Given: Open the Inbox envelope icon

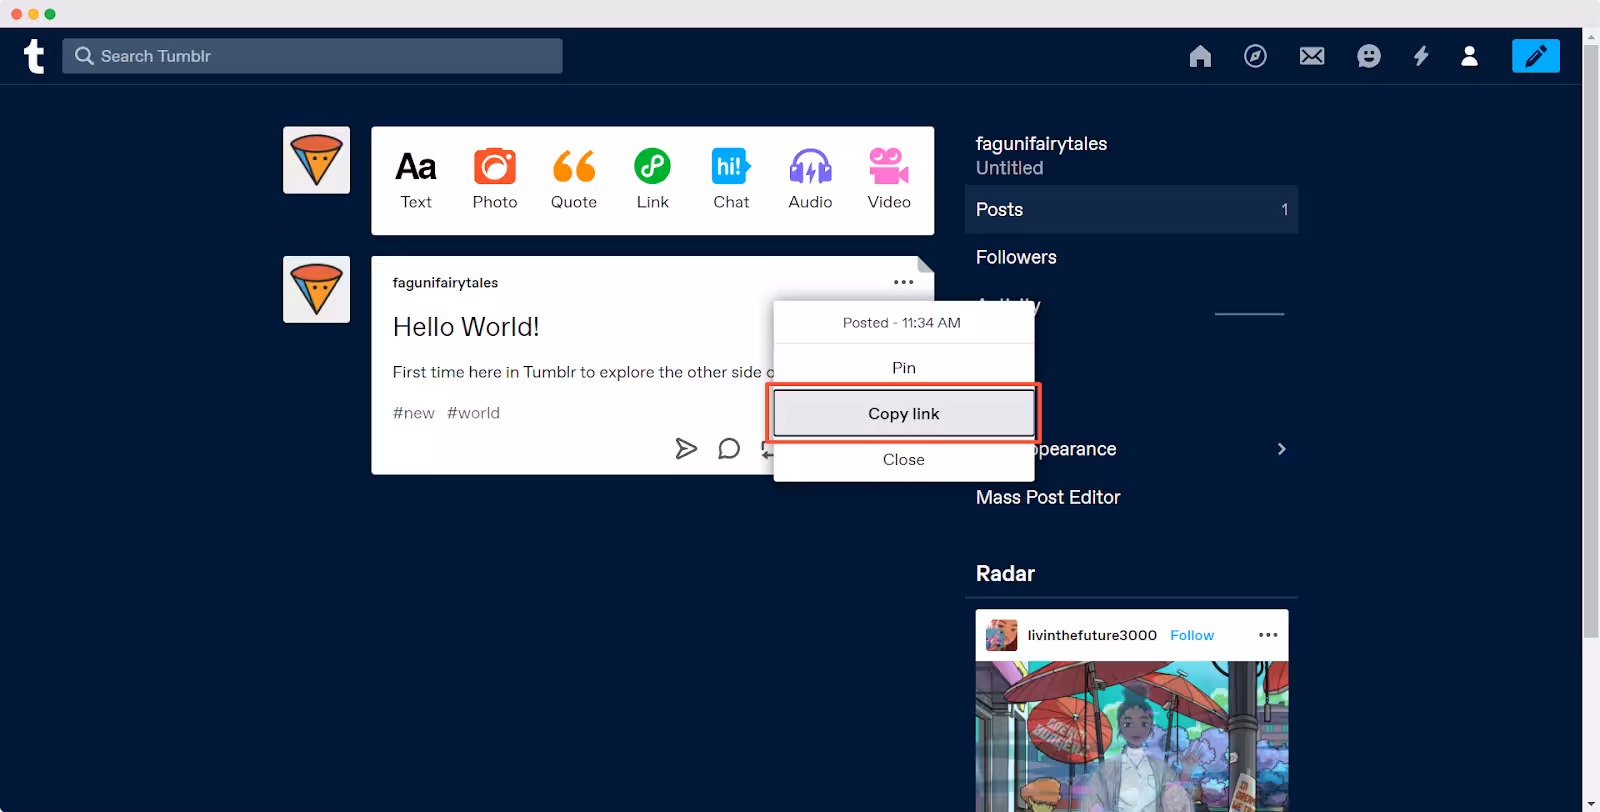Looking at the screenshot, I should coord(1312,56).
